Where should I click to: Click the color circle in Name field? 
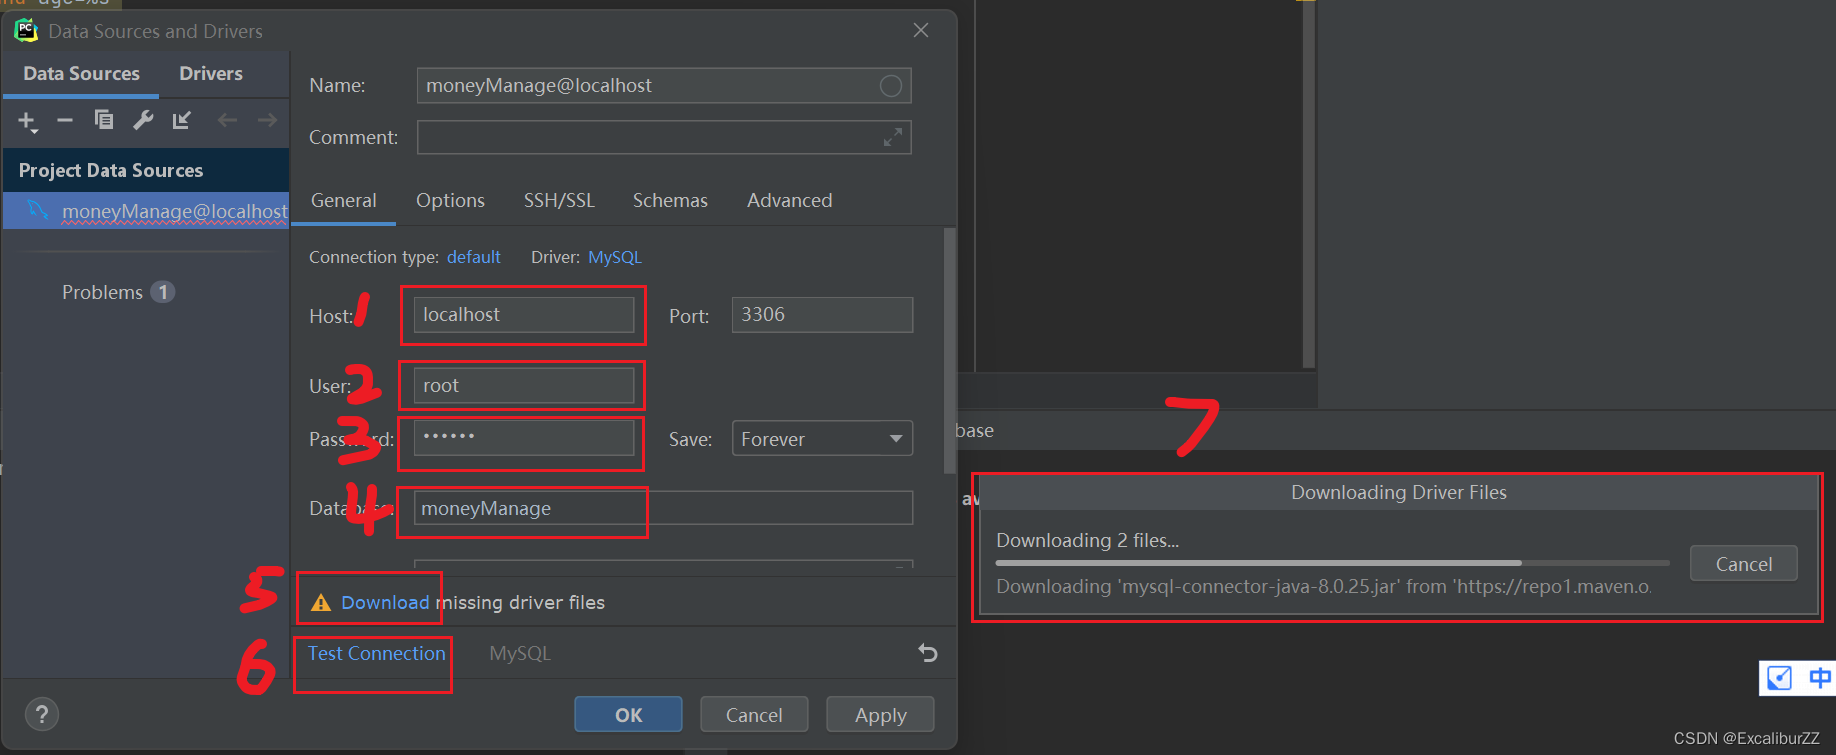point(891,86)
